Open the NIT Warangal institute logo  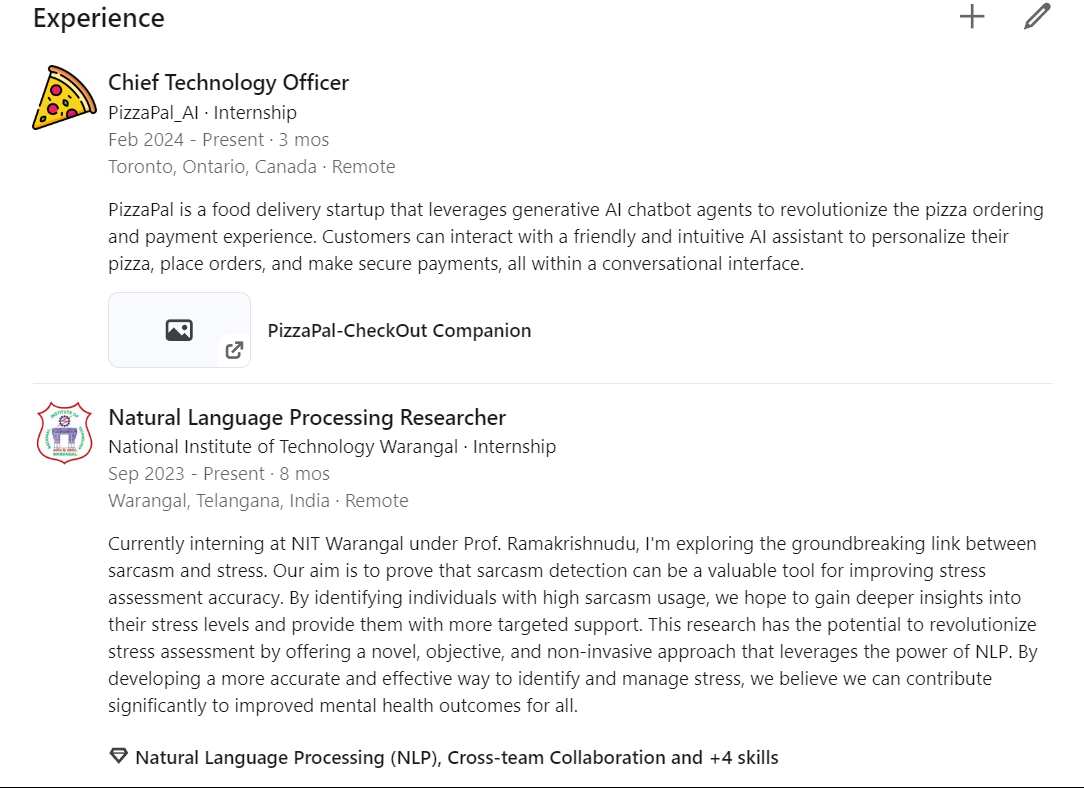pyautogui.click(x=64, y=433)
